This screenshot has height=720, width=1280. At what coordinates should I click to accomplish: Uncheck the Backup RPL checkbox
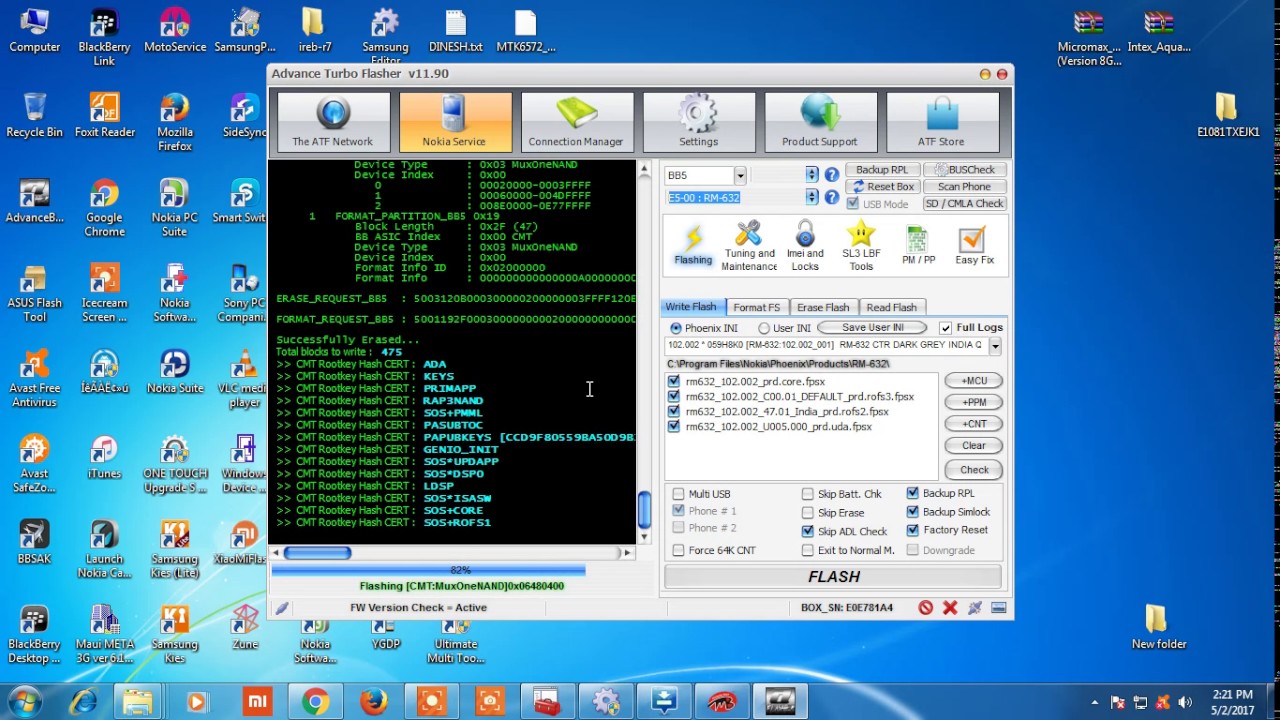(x=913, y=493)
